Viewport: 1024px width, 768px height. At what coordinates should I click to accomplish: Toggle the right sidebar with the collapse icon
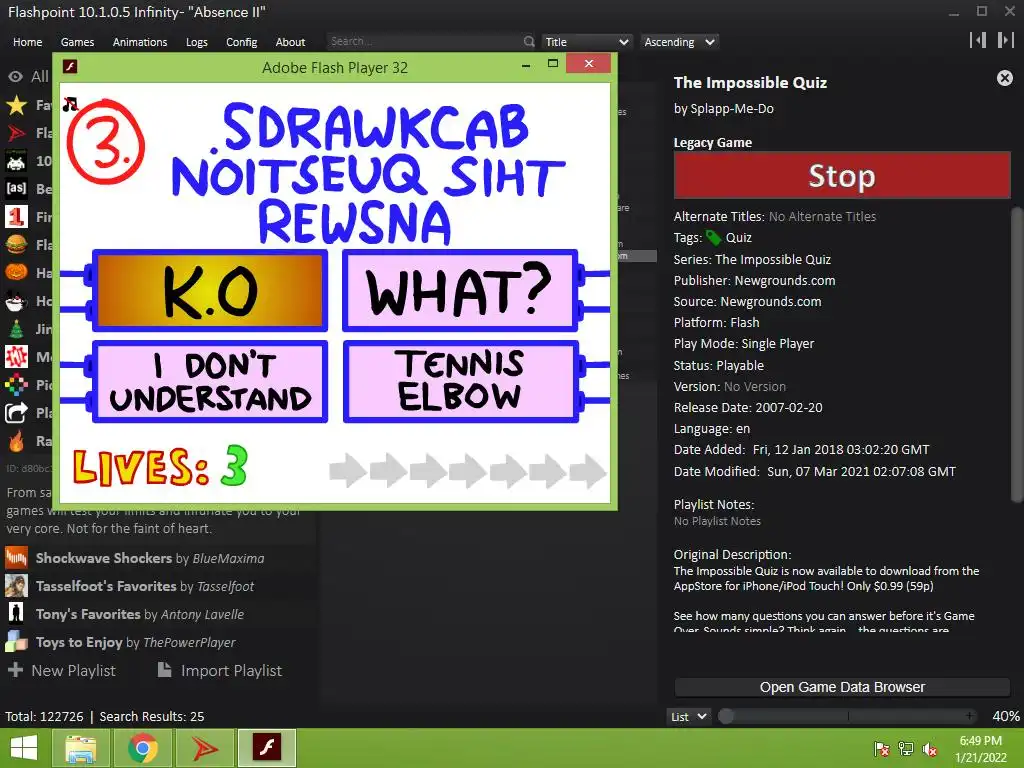[x=1005, y=40]
